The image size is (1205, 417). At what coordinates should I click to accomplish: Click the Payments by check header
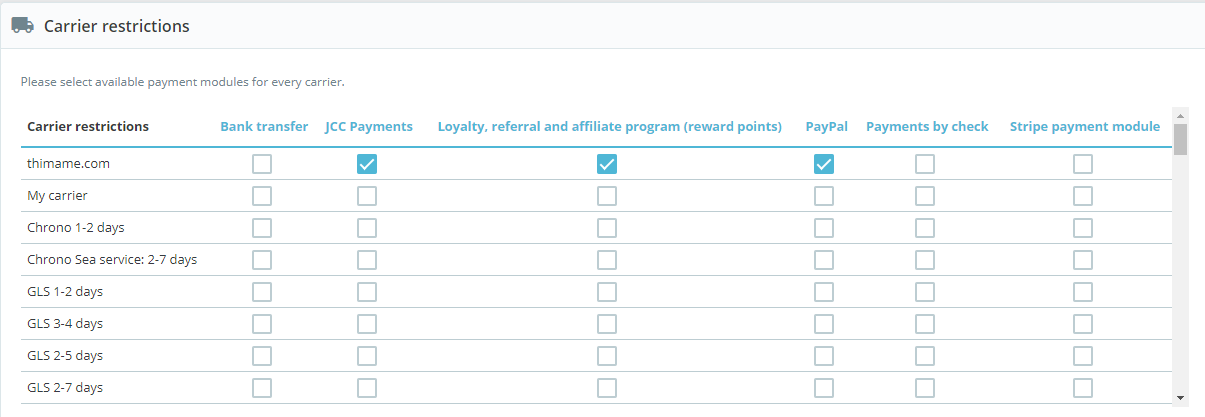tap(927, 127)
